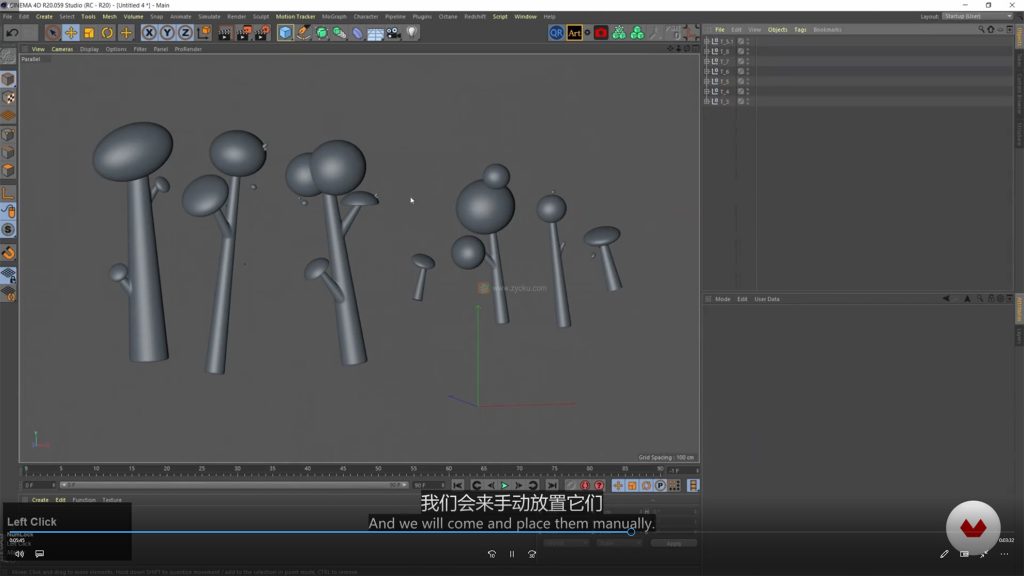Expand the T_5.1 object in hierarchy
The height and width of the screenshot is (576, 1024).
point(707,41)
